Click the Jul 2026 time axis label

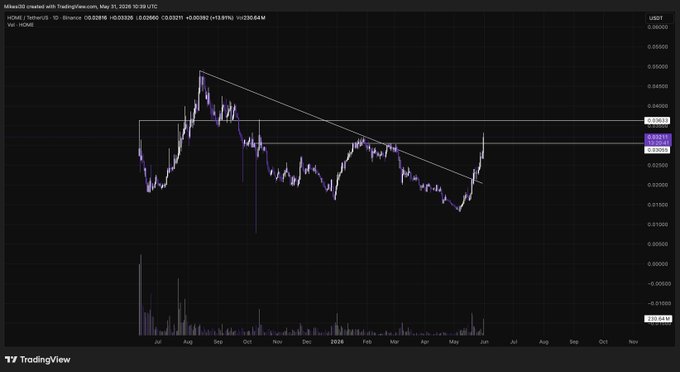pyautogui.click(x=513, y=342)
